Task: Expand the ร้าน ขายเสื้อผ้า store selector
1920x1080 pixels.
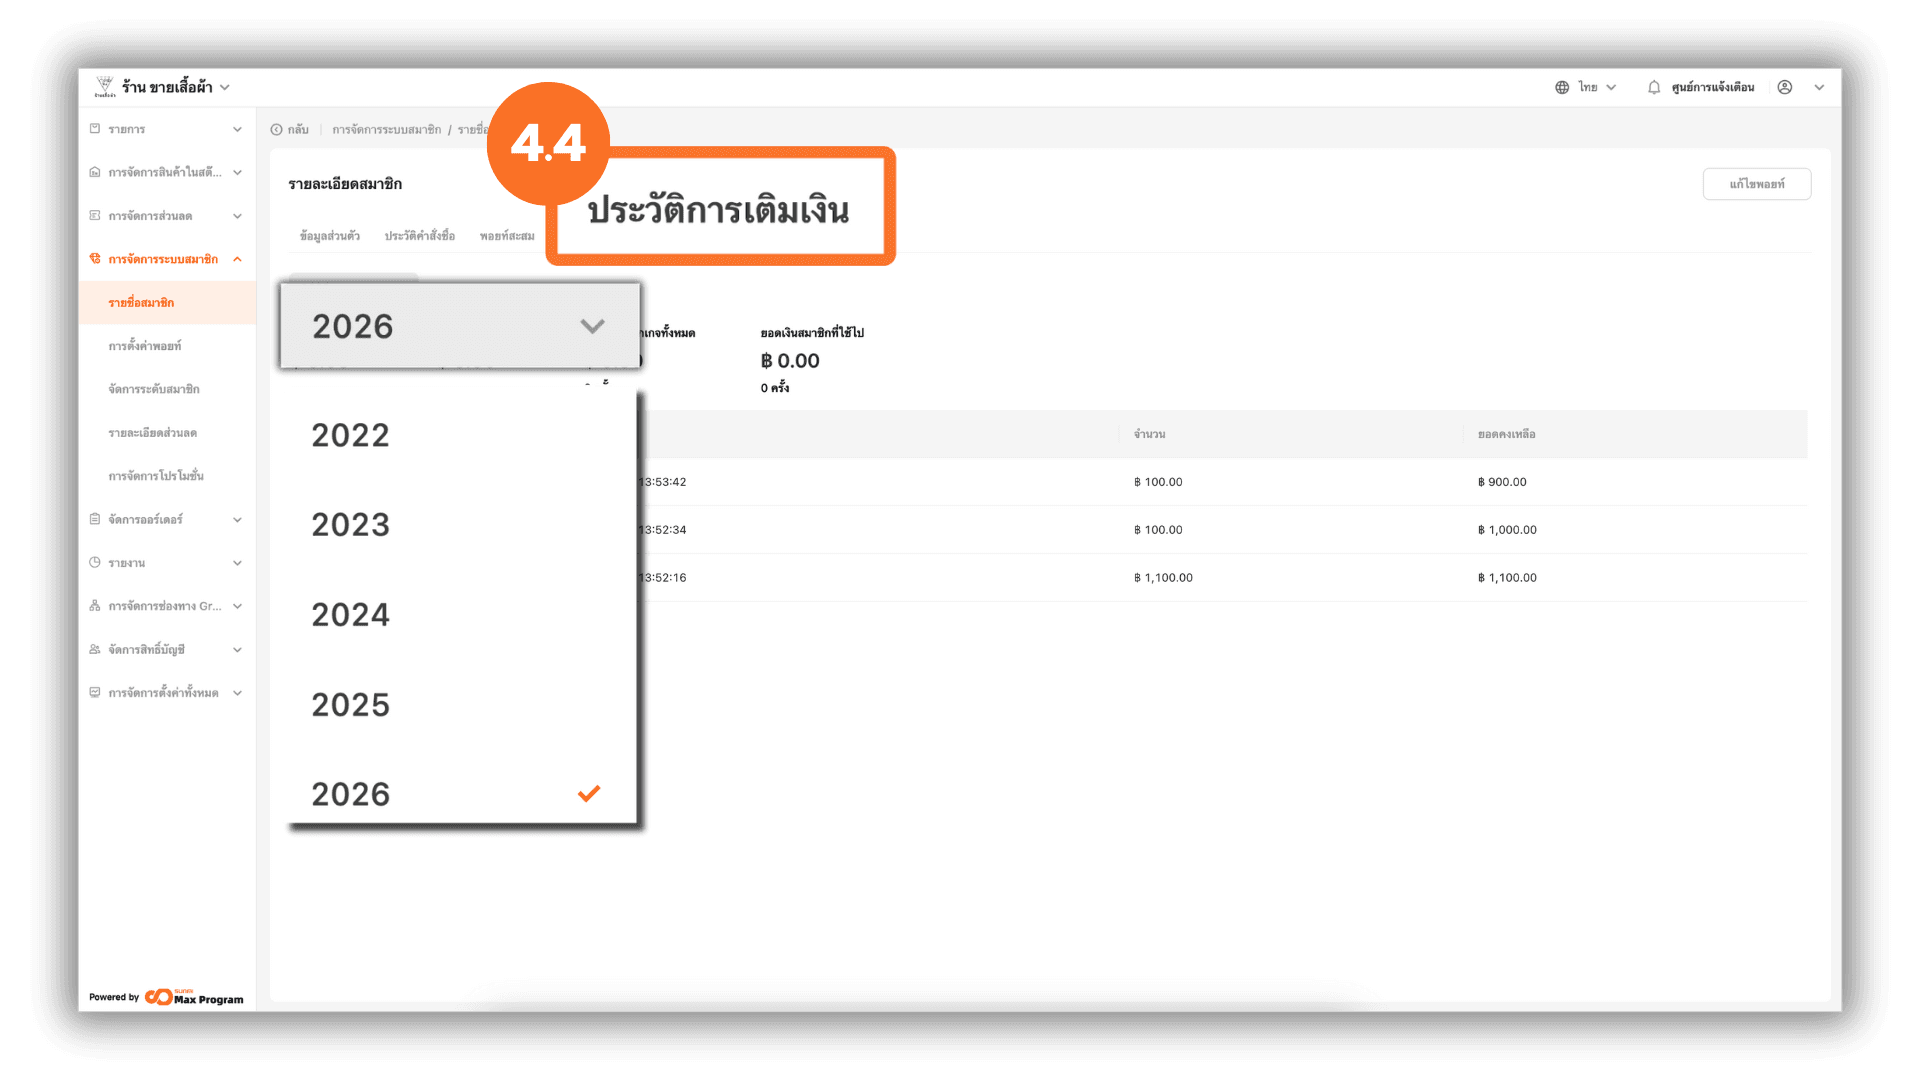Action: pos(225,88)
